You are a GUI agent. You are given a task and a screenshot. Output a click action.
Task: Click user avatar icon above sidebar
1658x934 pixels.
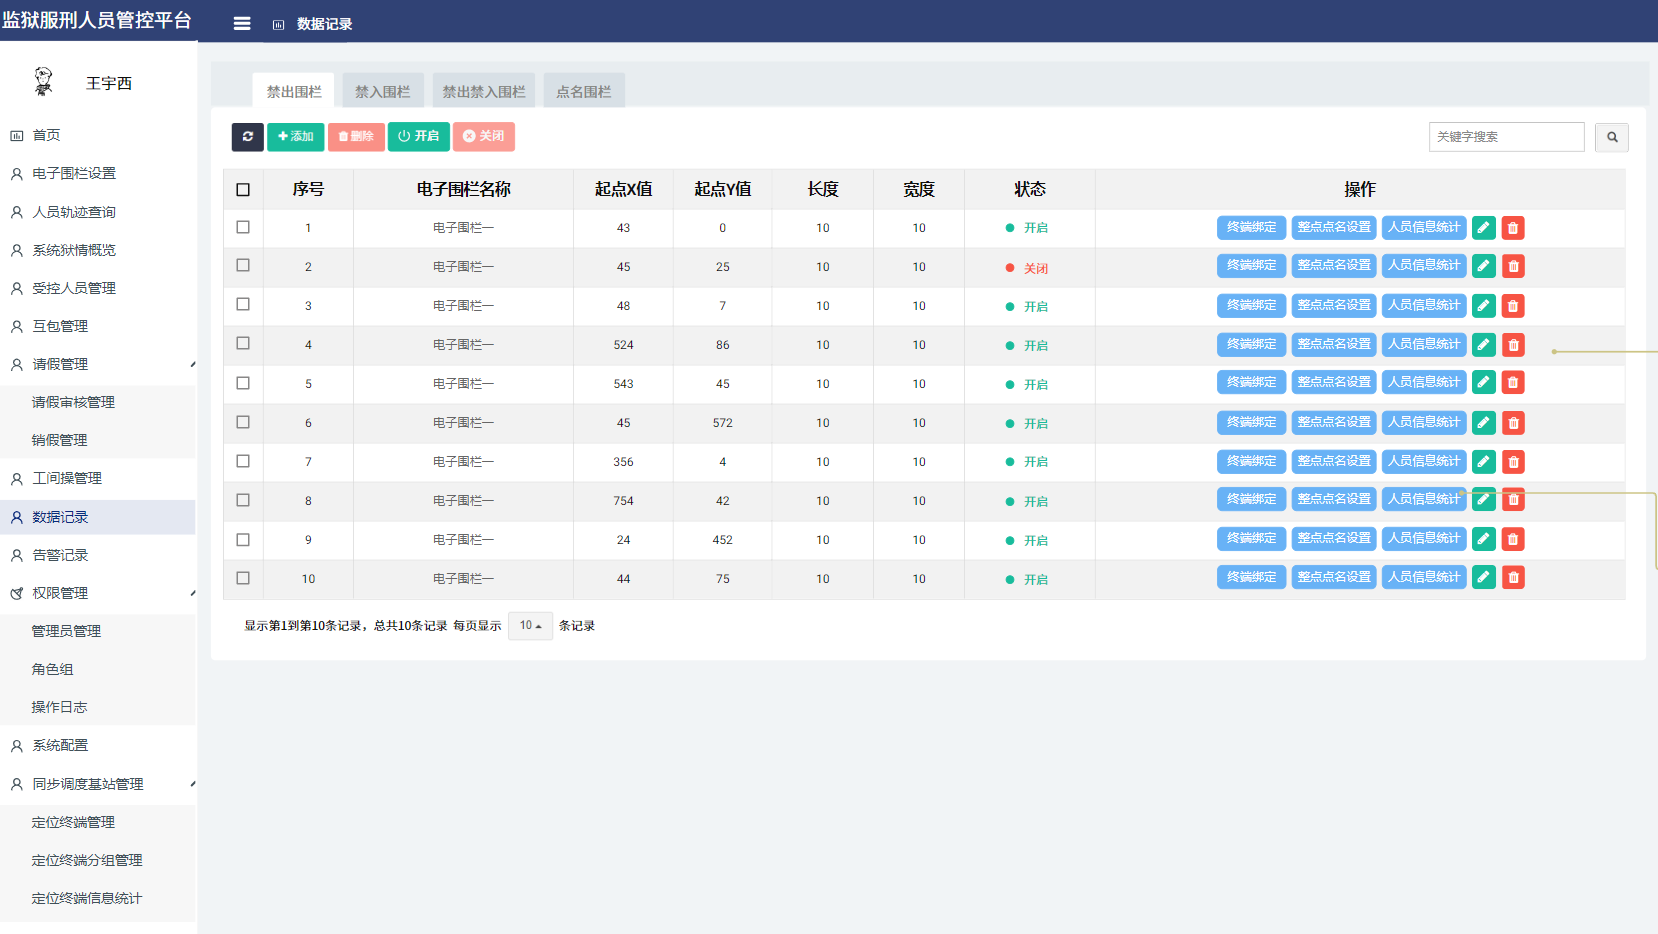[x=43, y=82]
